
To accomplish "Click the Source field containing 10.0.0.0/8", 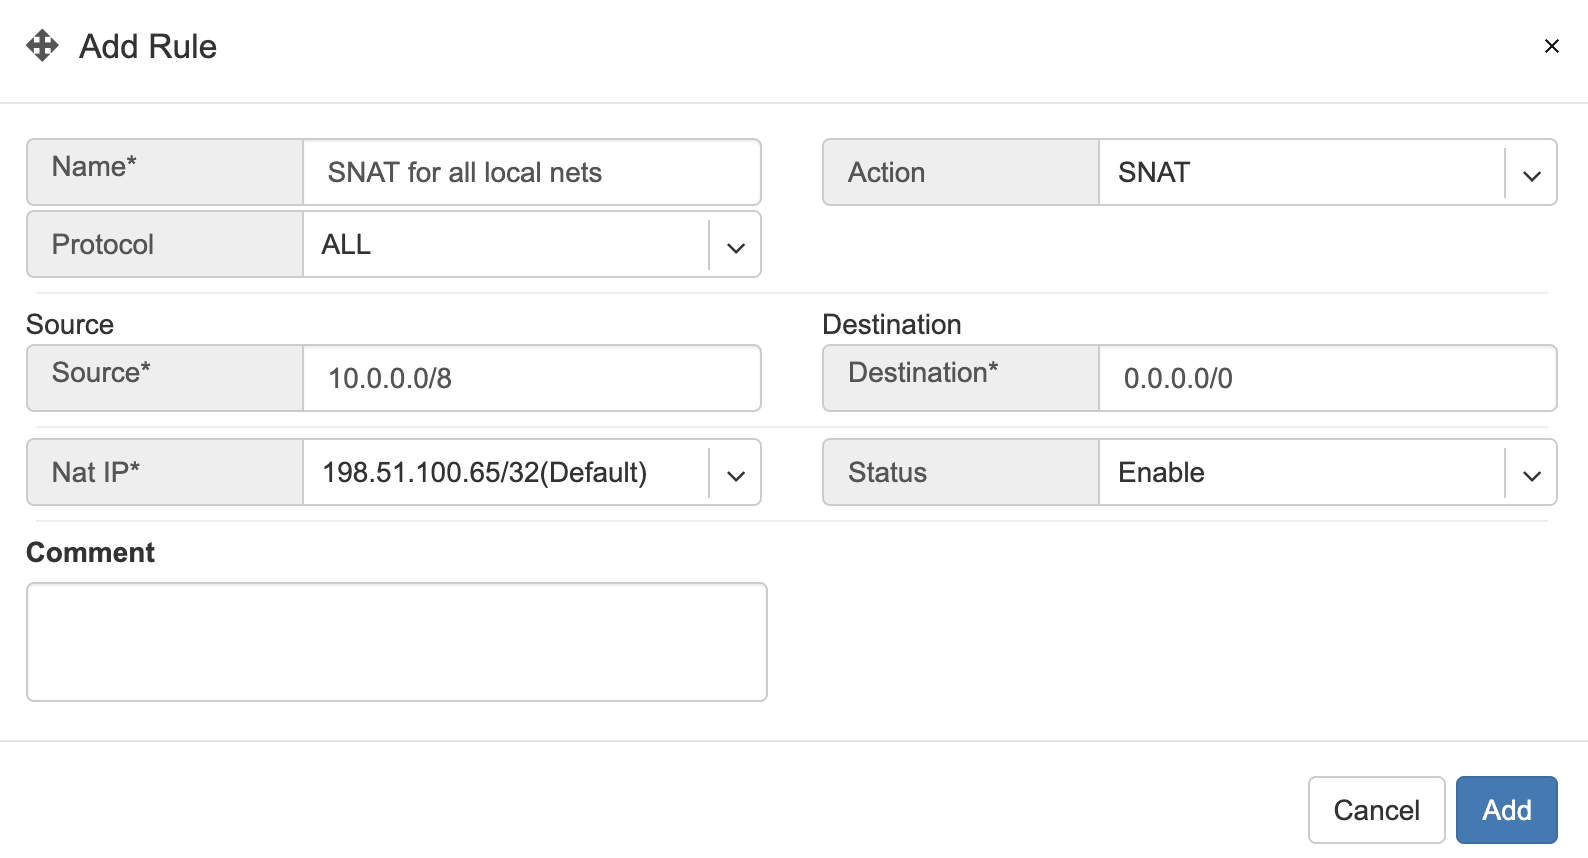I will [531, 379].
